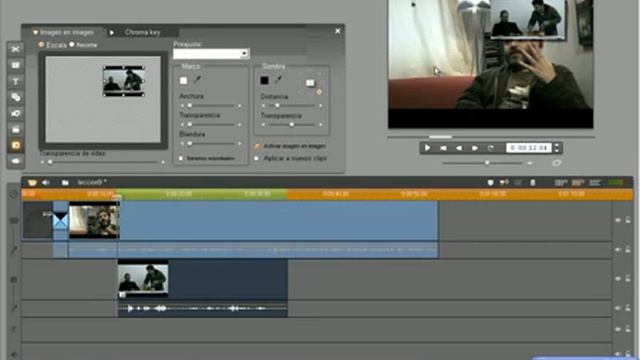640x360 pixels.
Task: Toggle the checkbox at the Marco bottom
Action: (181, 158)
